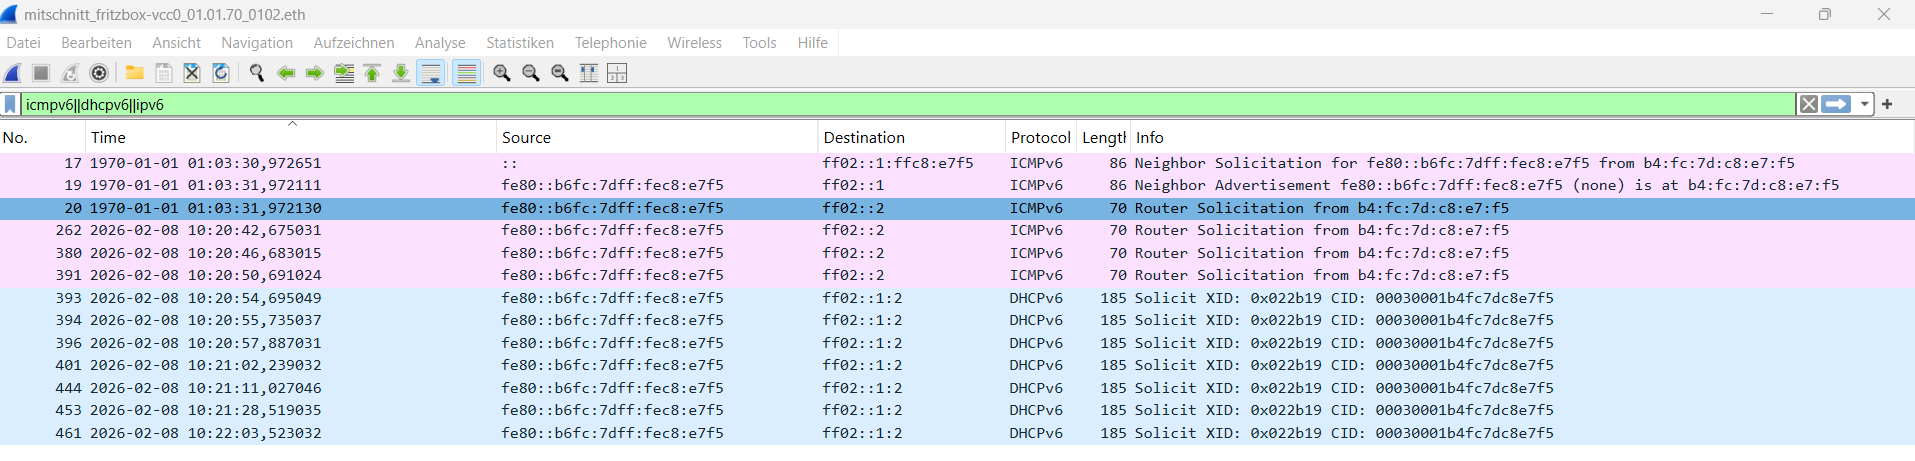Open capture options gear icon
The height and width of the screenshot is (461, 1915).
coord(99,73)
